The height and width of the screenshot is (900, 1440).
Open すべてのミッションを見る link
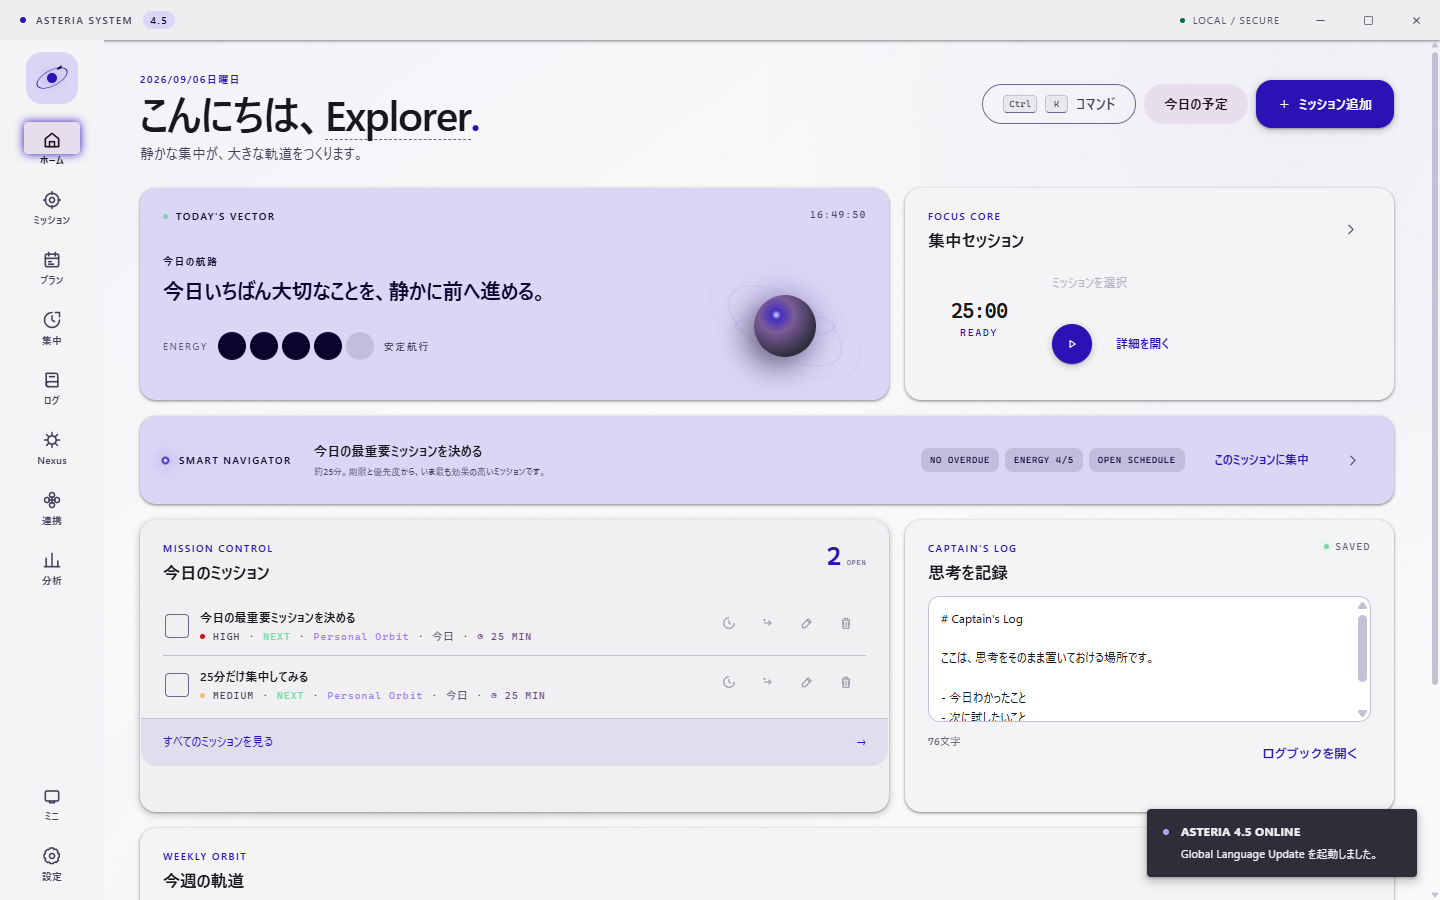click(514, 742)
